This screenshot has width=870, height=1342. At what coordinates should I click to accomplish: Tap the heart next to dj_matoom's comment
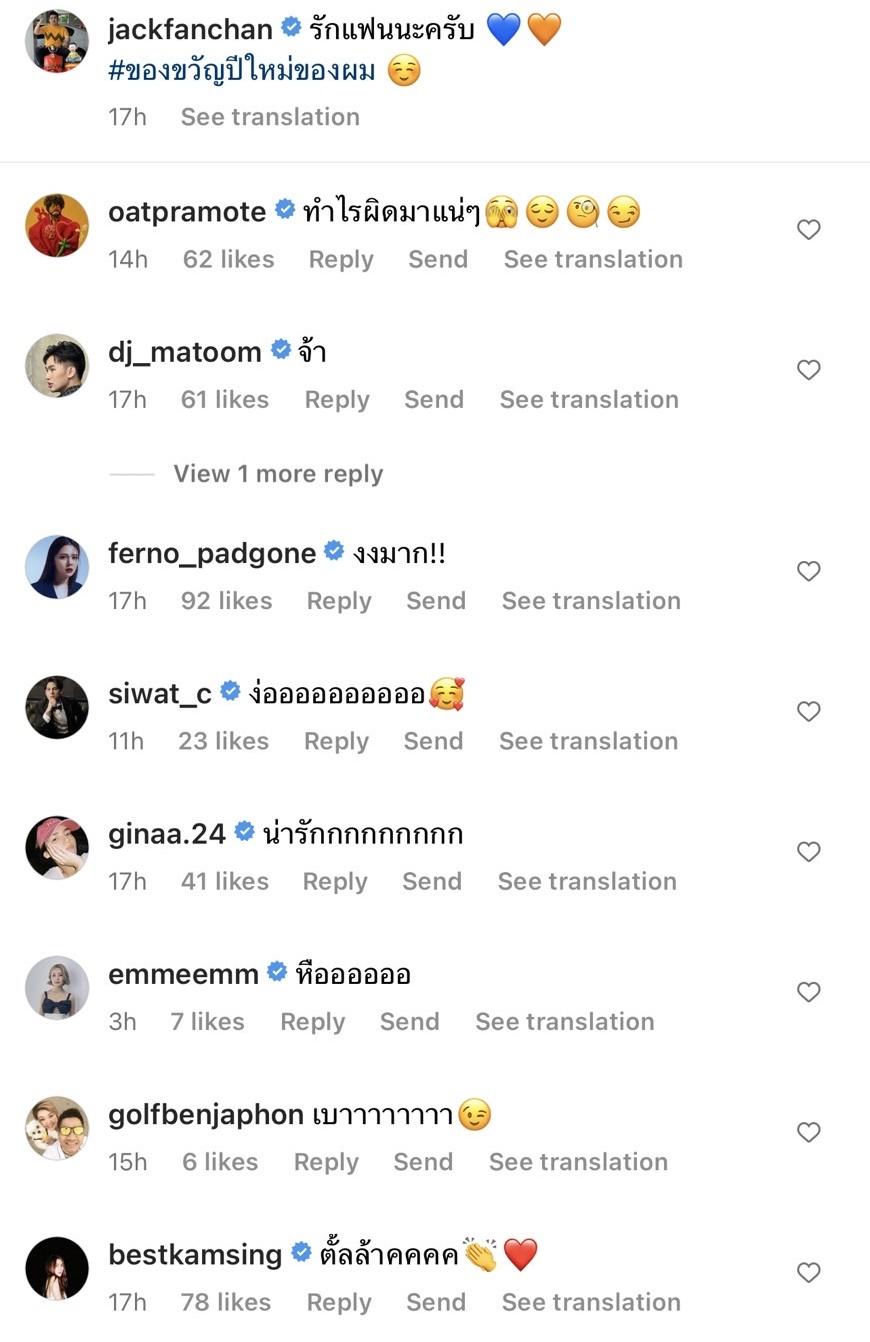point(808,370)
